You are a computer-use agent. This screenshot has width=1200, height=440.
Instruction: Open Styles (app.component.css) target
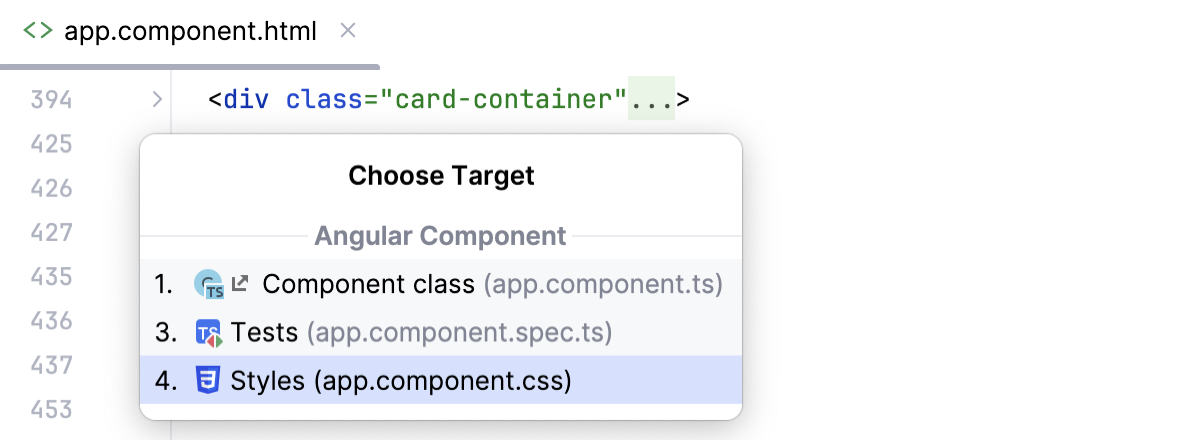coord(400,380)
